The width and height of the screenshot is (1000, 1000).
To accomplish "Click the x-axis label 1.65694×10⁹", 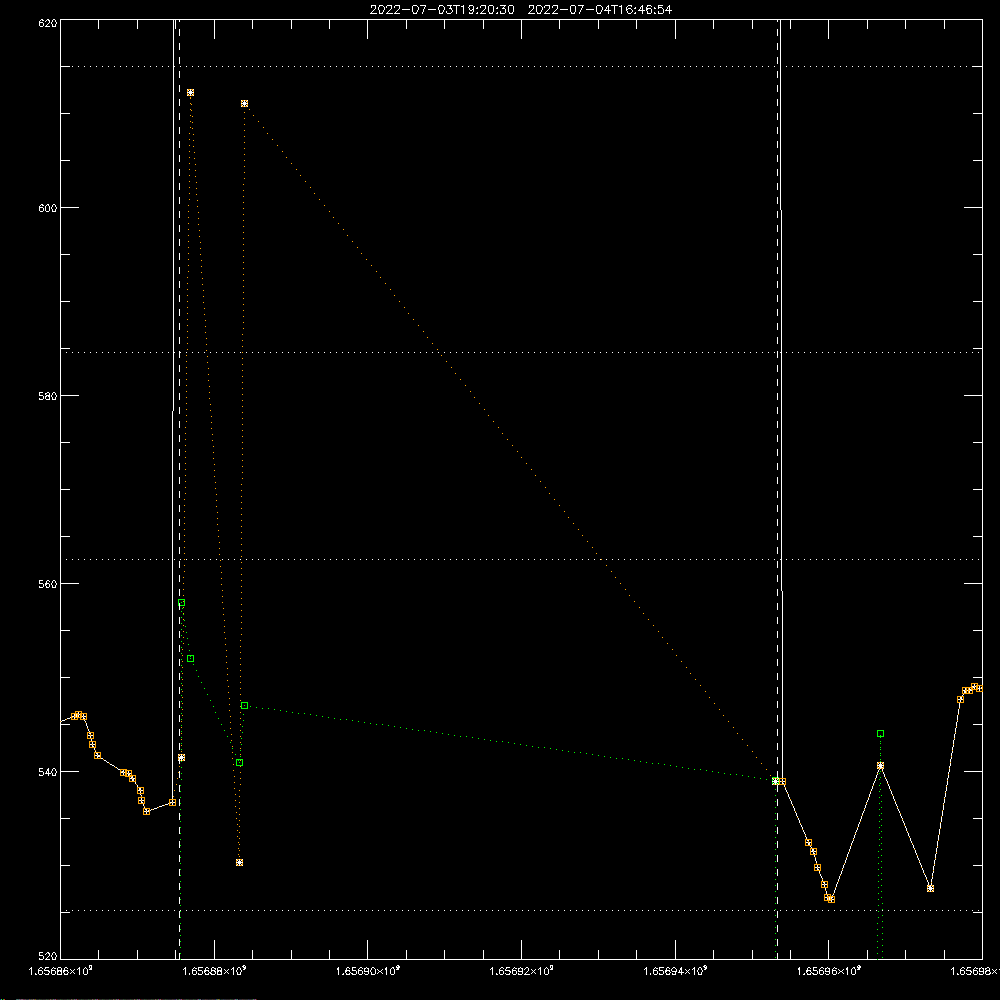I will 675,971.
